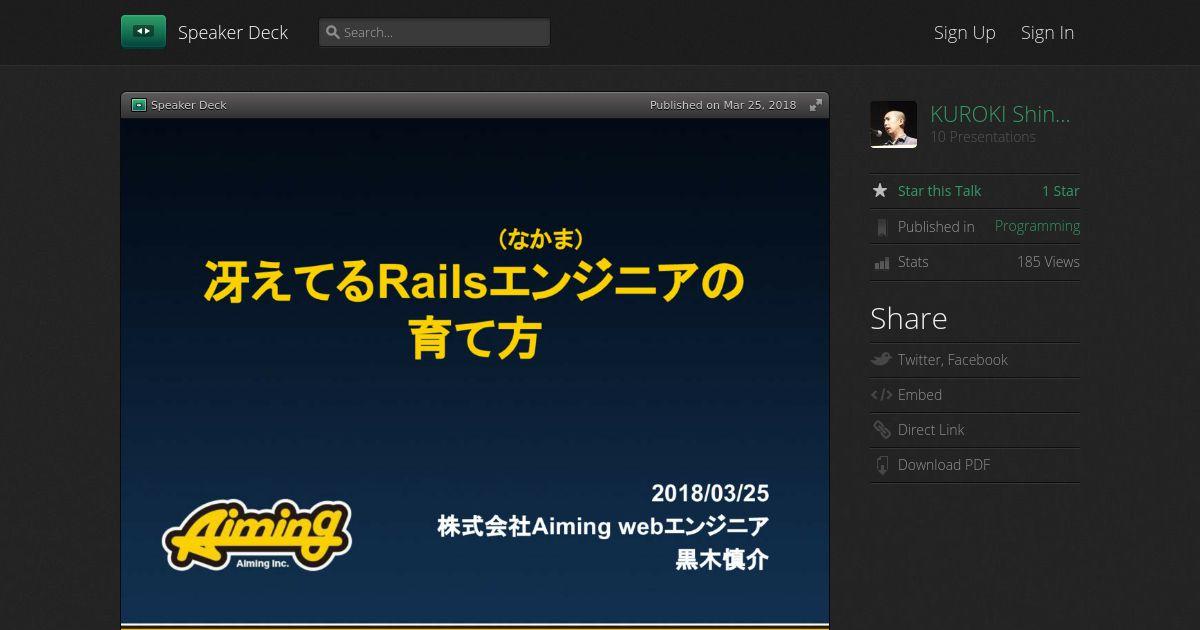
Task: Focus the Search input field
Action: (434, 32)
